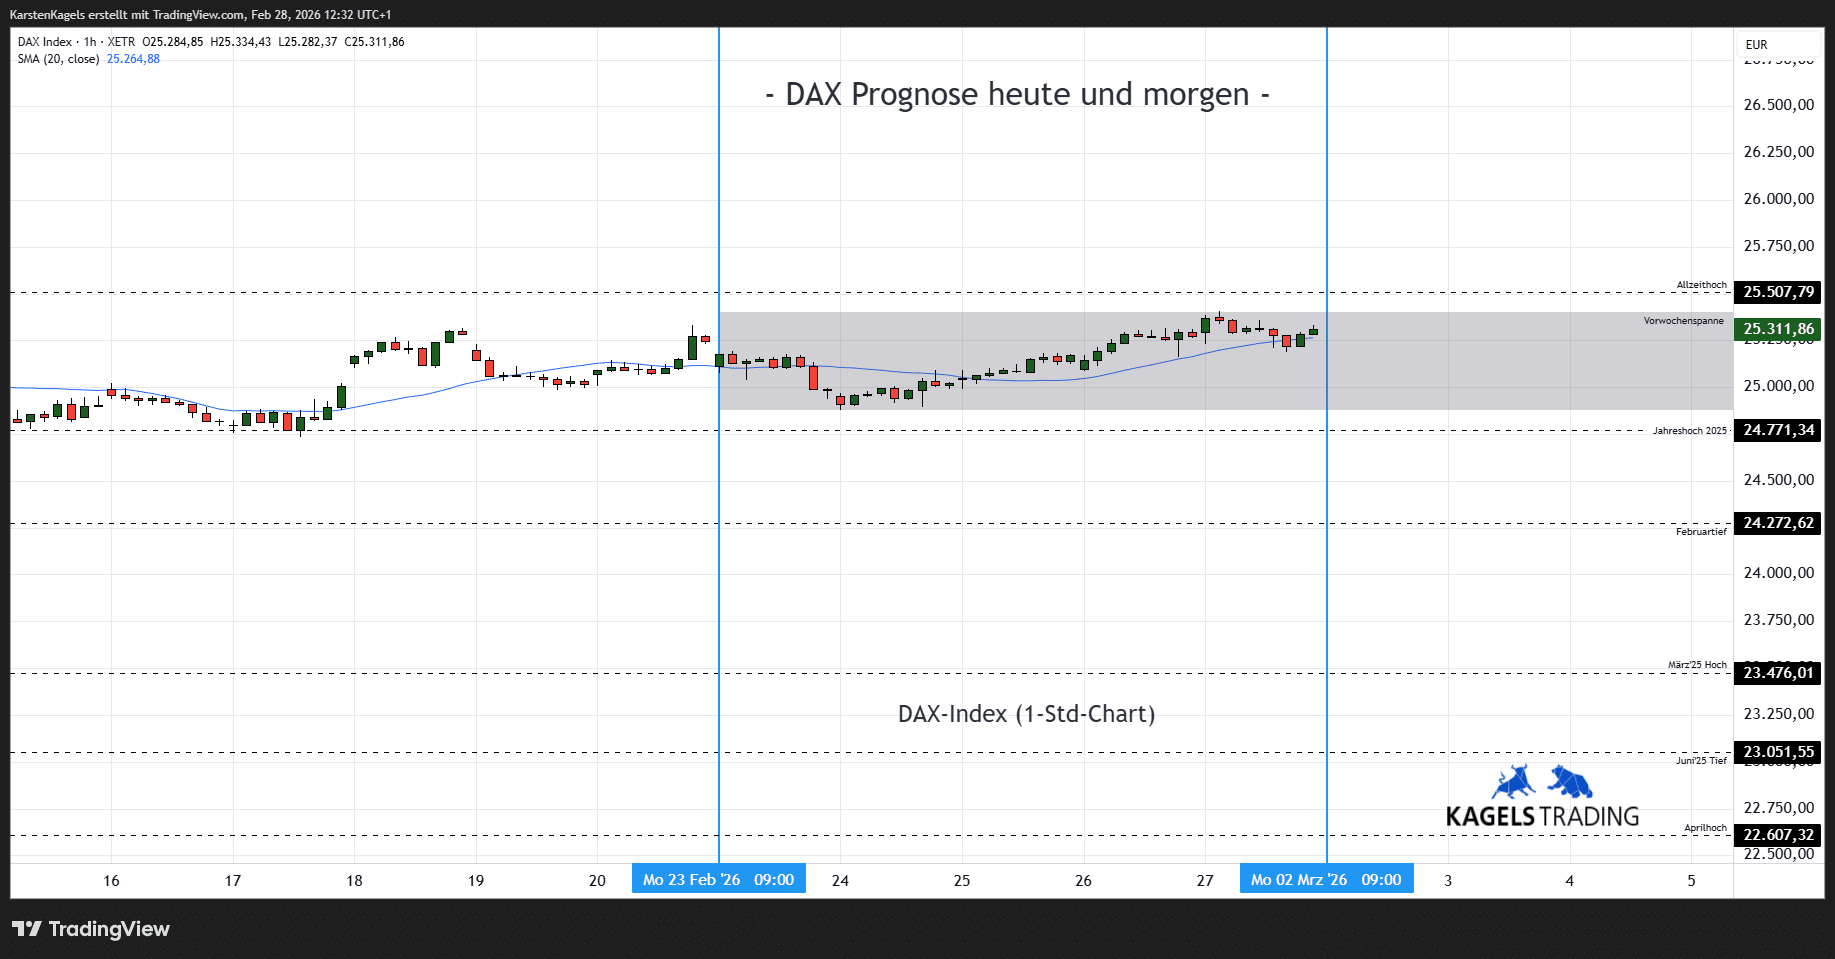The width and height of the screenshot is (1835, 959).
Task: Click the März'25 Hoch price label 23.476,01
Action: (1777, 673)
